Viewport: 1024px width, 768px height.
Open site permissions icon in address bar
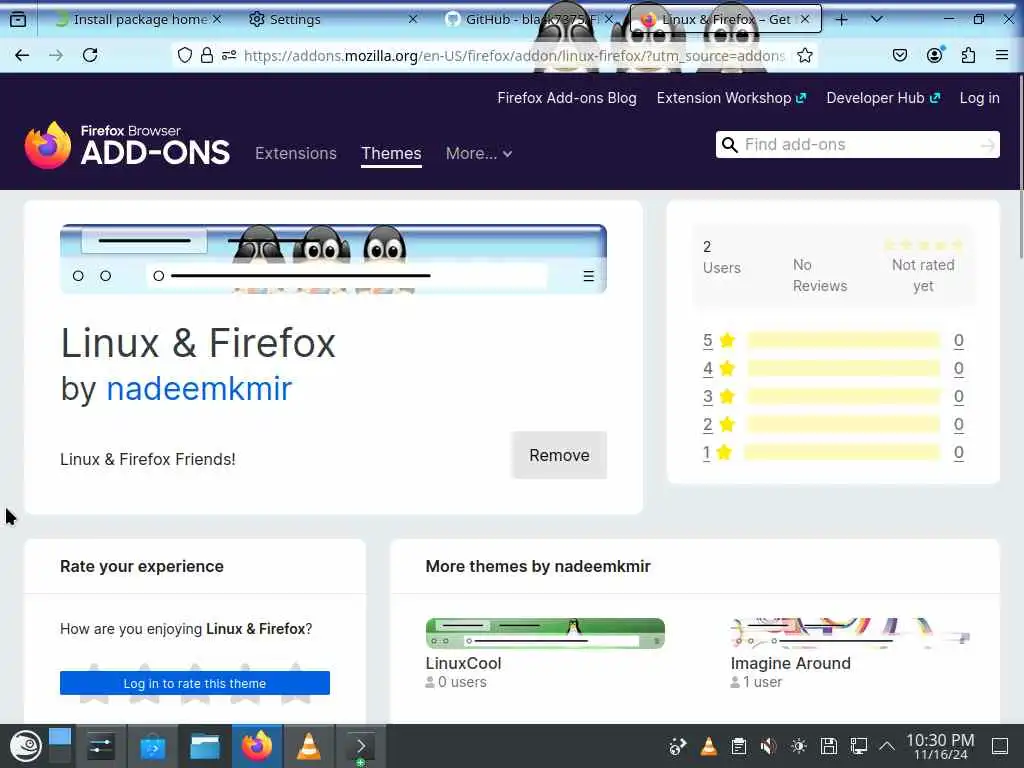point(229,56)
